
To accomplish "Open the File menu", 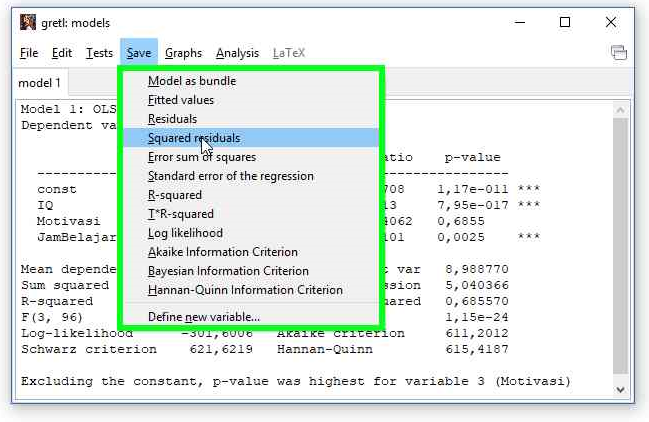I will (29, 53).
